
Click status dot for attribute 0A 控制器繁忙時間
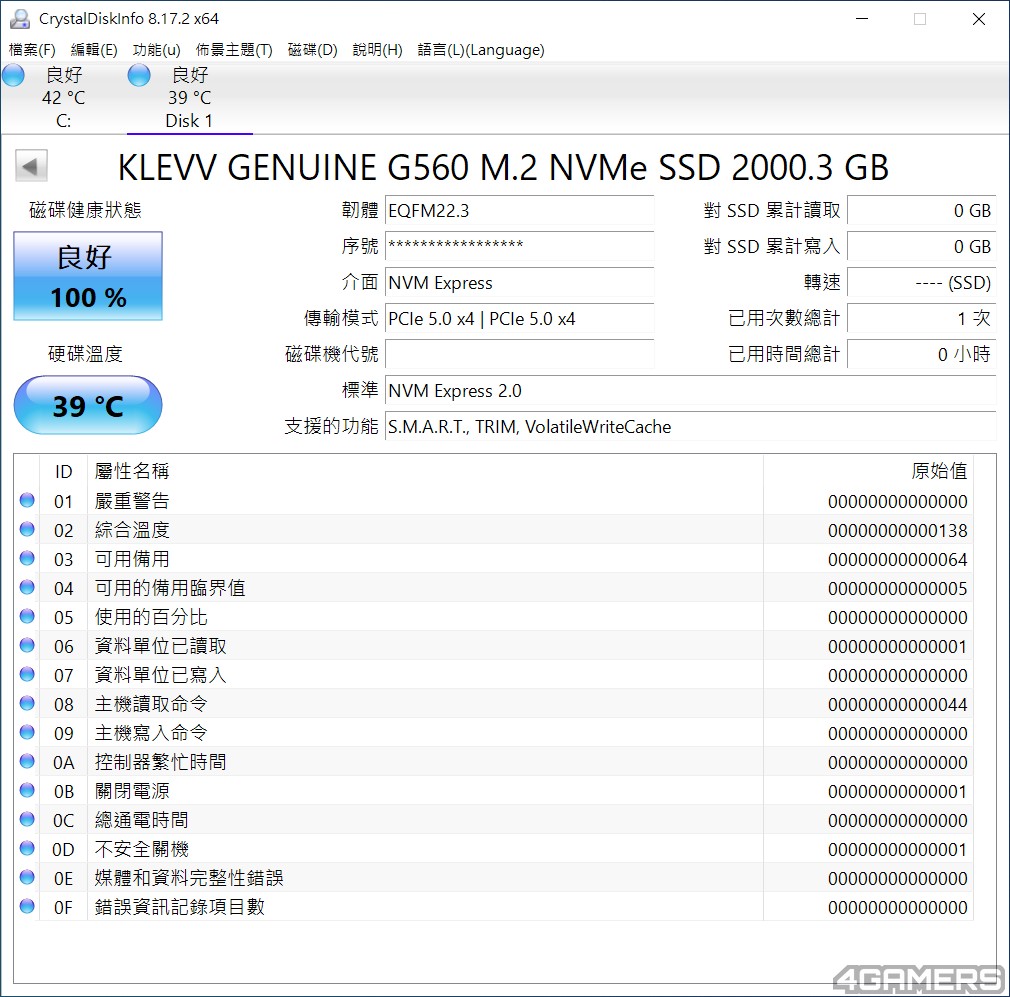(x=27, y=761)
